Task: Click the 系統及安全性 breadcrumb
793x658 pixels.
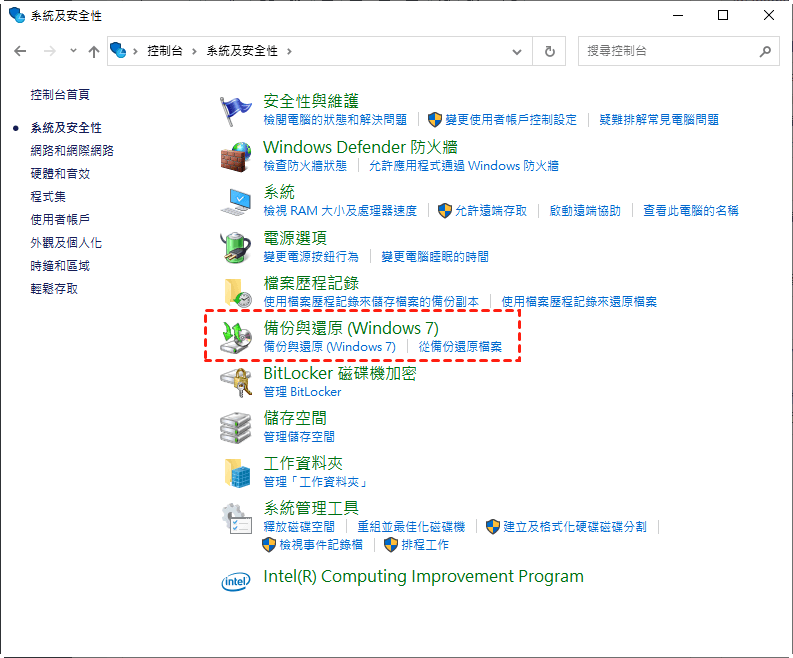Action: [x=242, y=51]
